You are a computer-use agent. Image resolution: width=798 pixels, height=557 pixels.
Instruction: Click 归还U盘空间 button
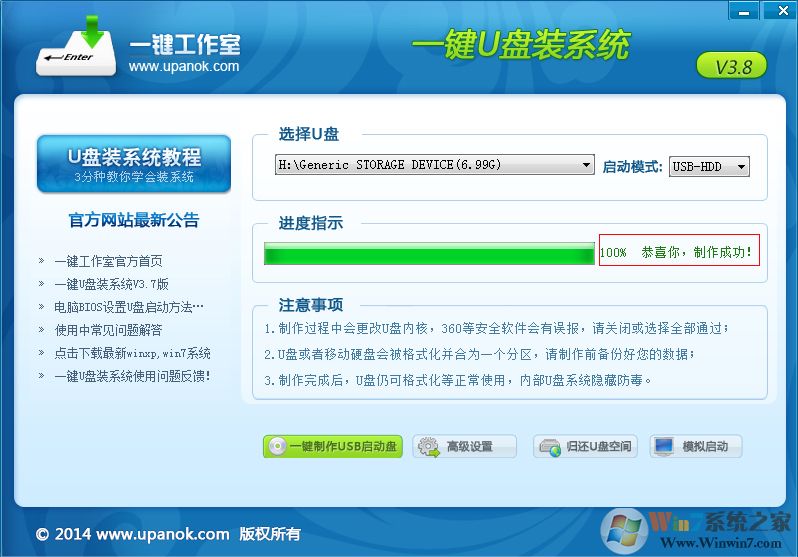(585, 447)
